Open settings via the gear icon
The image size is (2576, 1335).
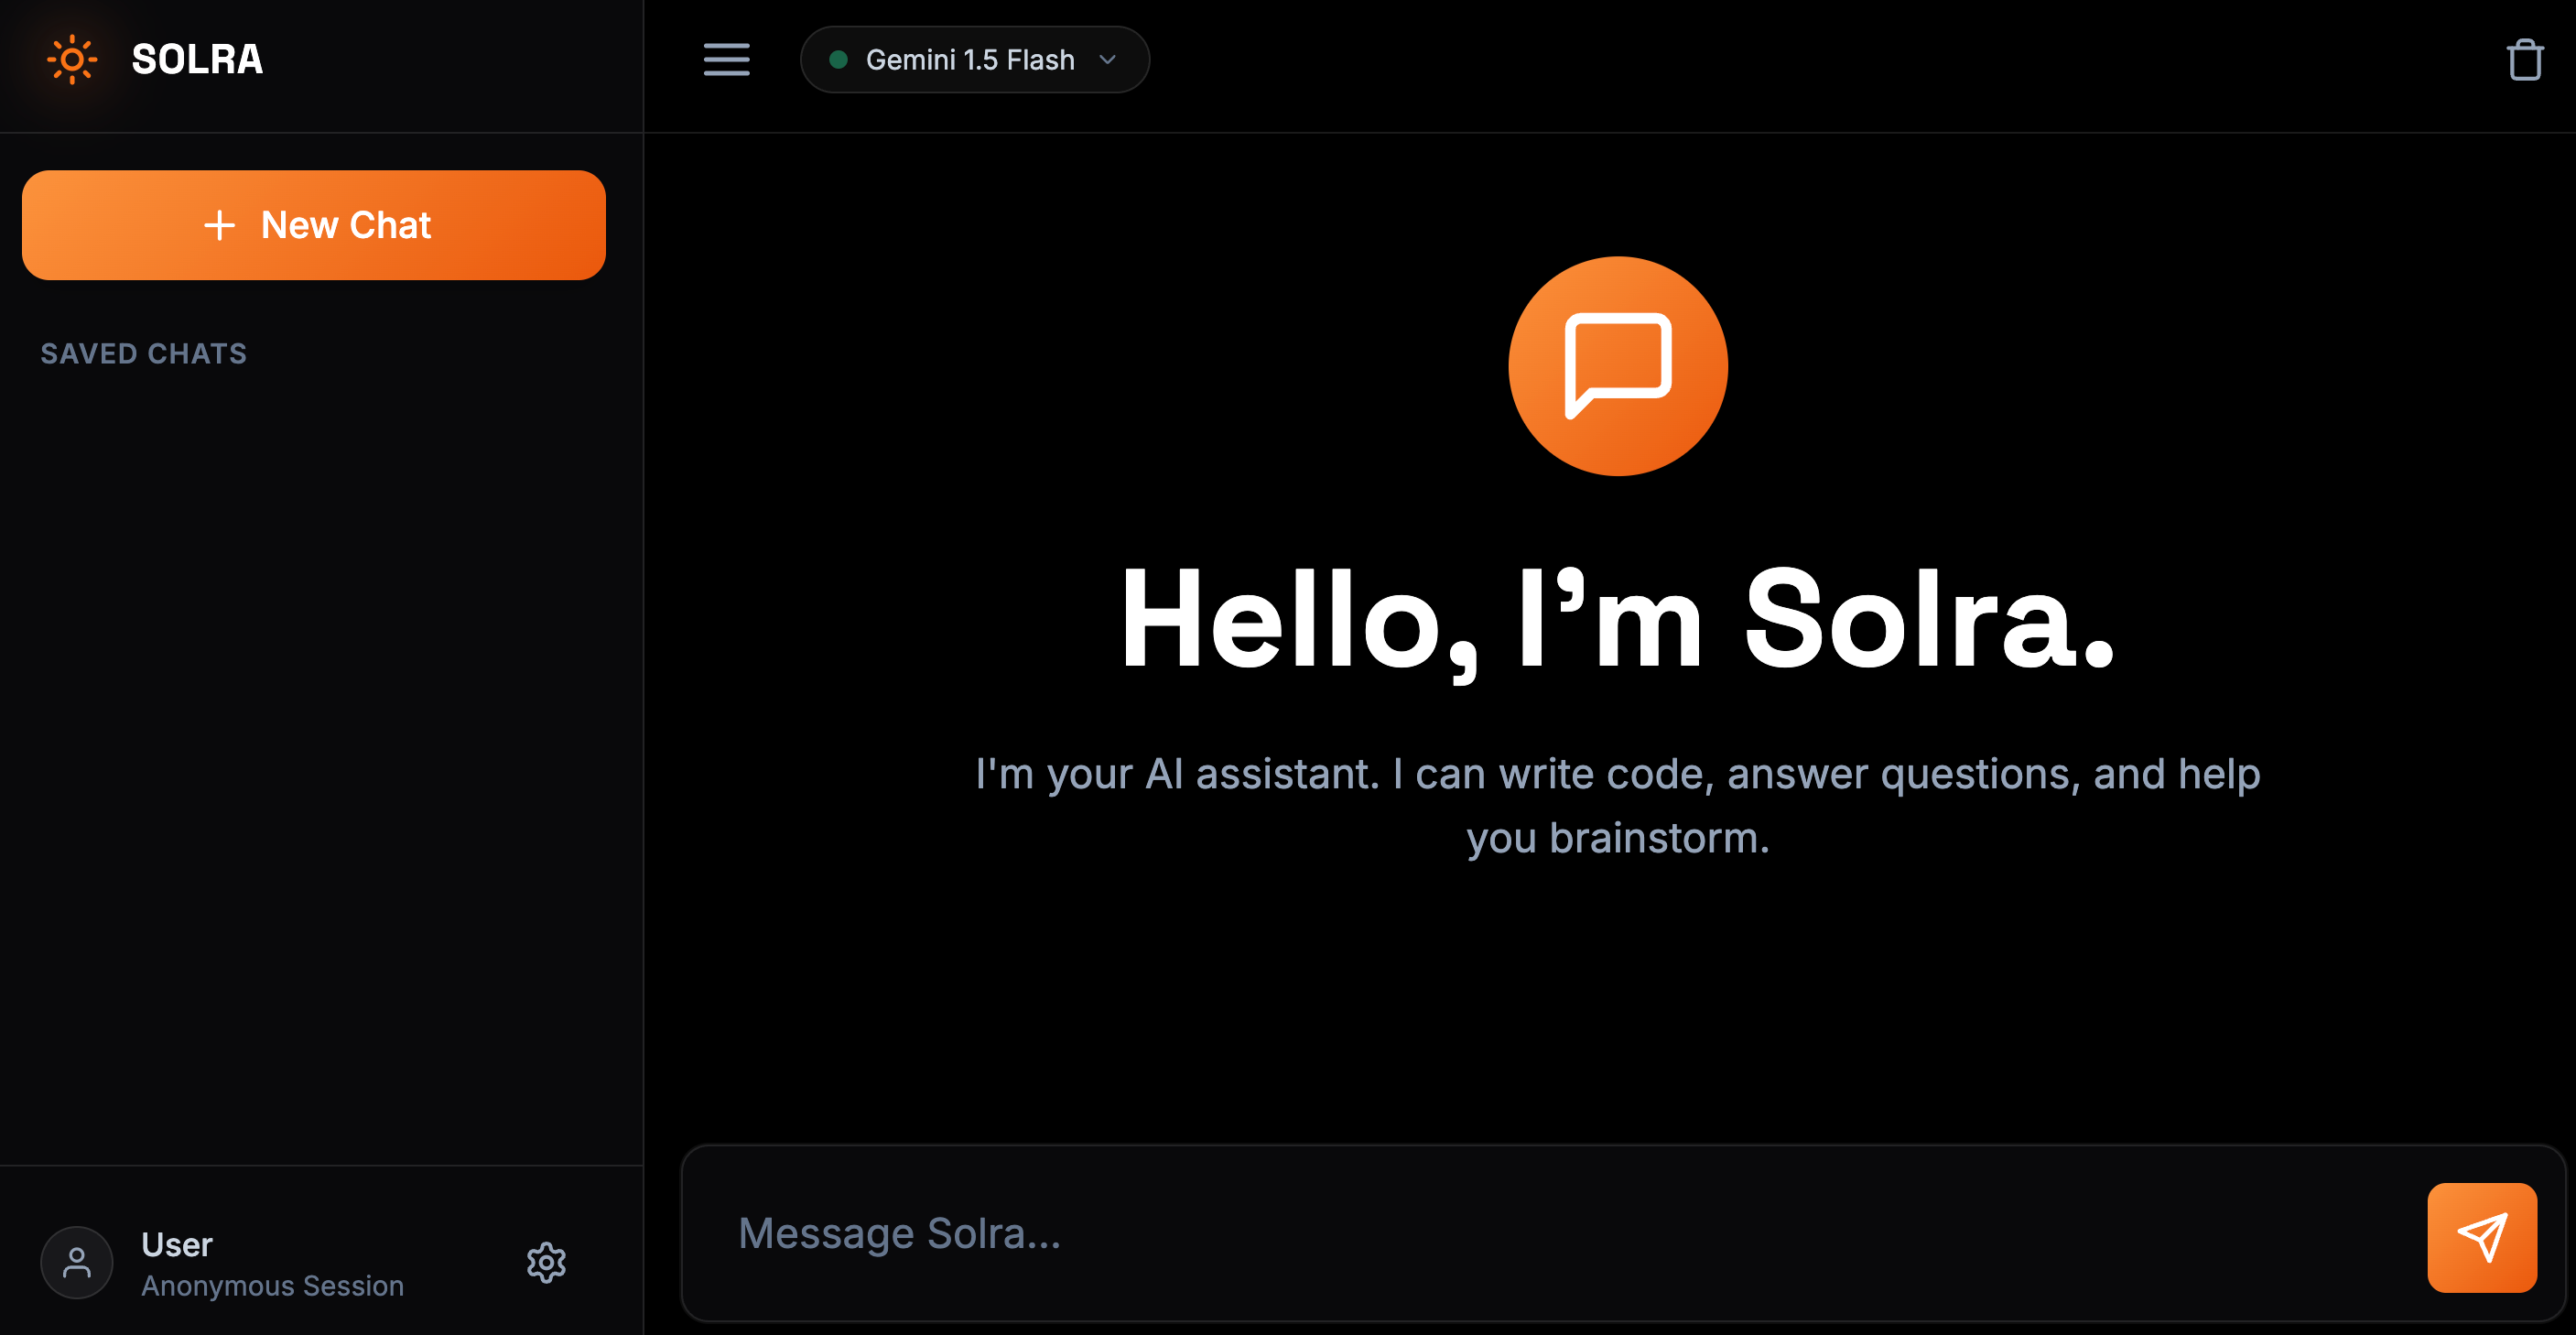pos(546,1263)
